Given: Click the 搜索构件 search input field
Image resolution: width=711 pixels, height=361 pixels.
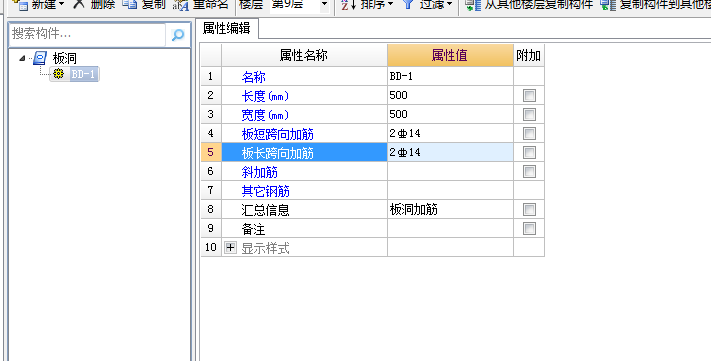Looking at the screenshot, I should [87, 34].
